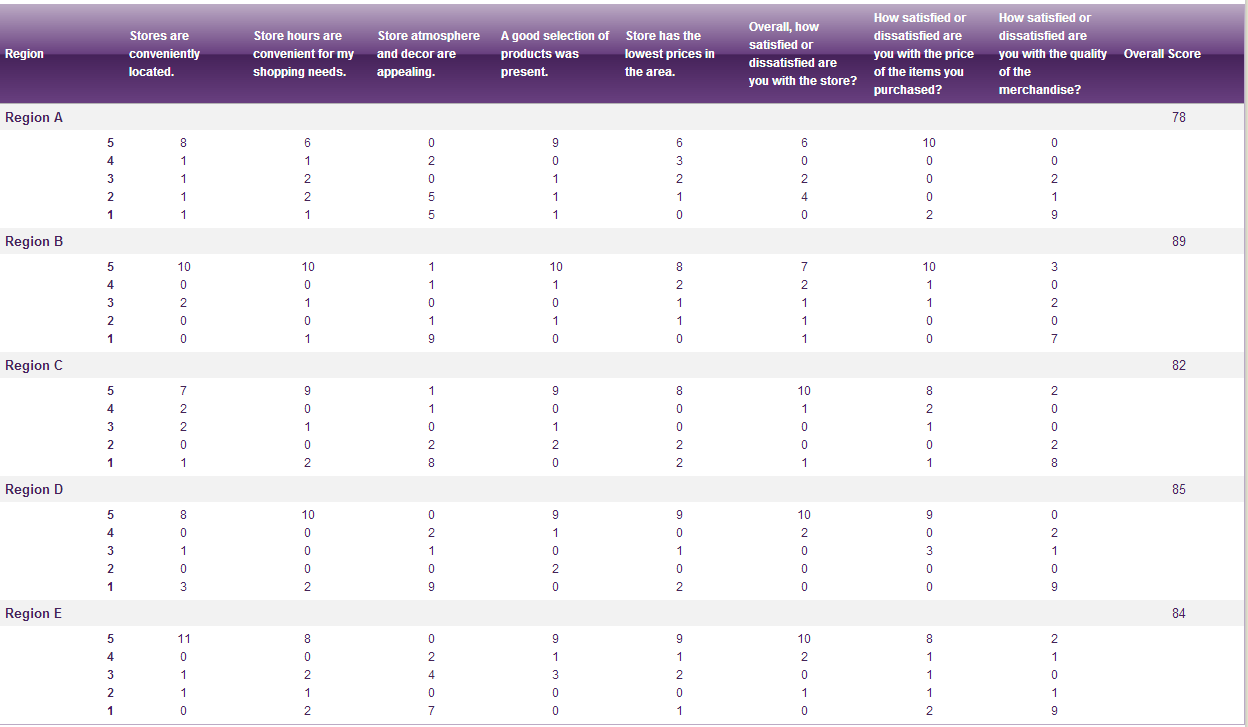The image size is (1248, 727).
Task: Select Region D's overall score 85
Action: click(1179, 489)
